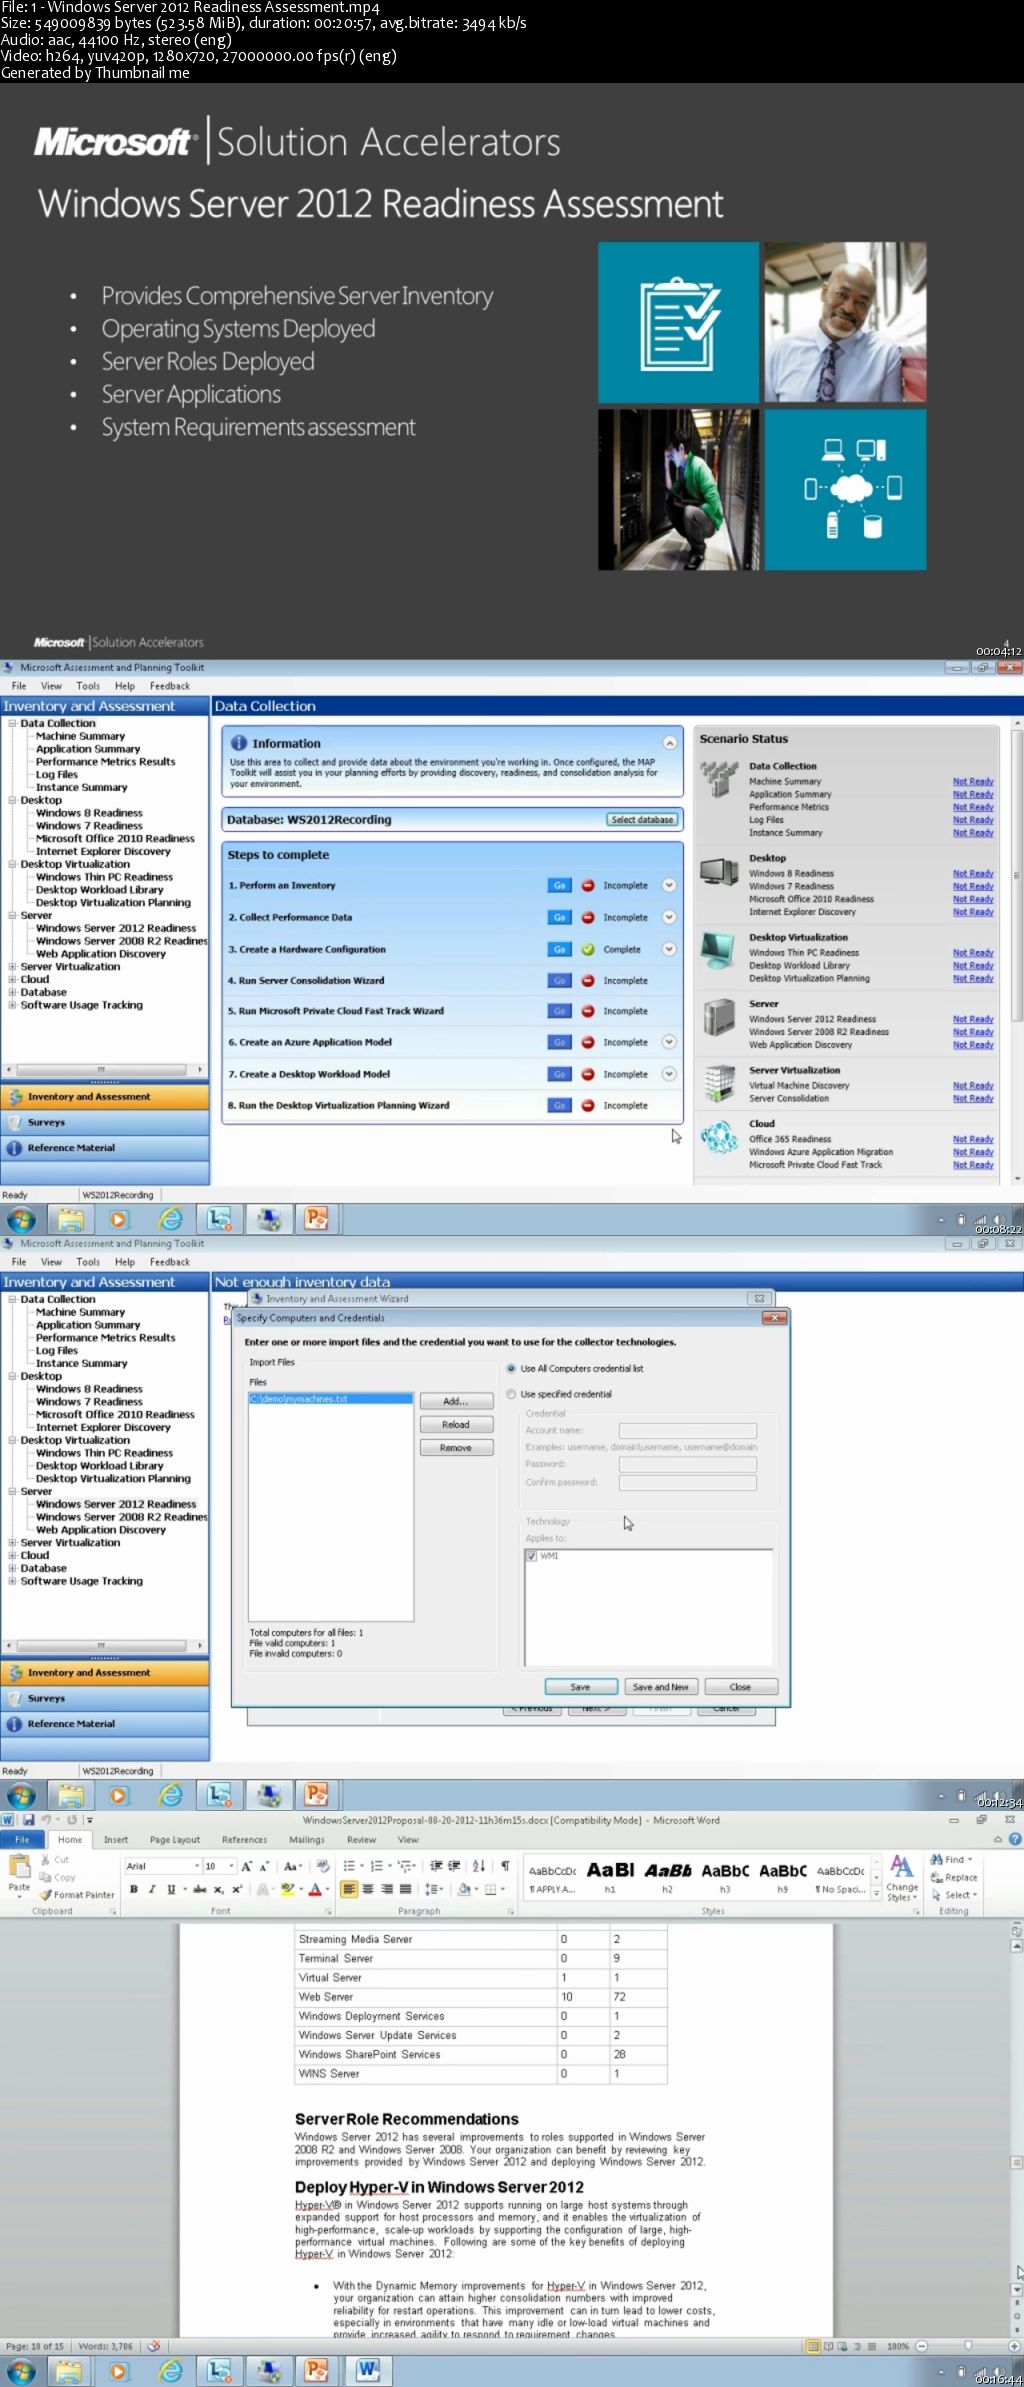
Task: Click Go button for Perform an Inventory
Action: point(559,885)
